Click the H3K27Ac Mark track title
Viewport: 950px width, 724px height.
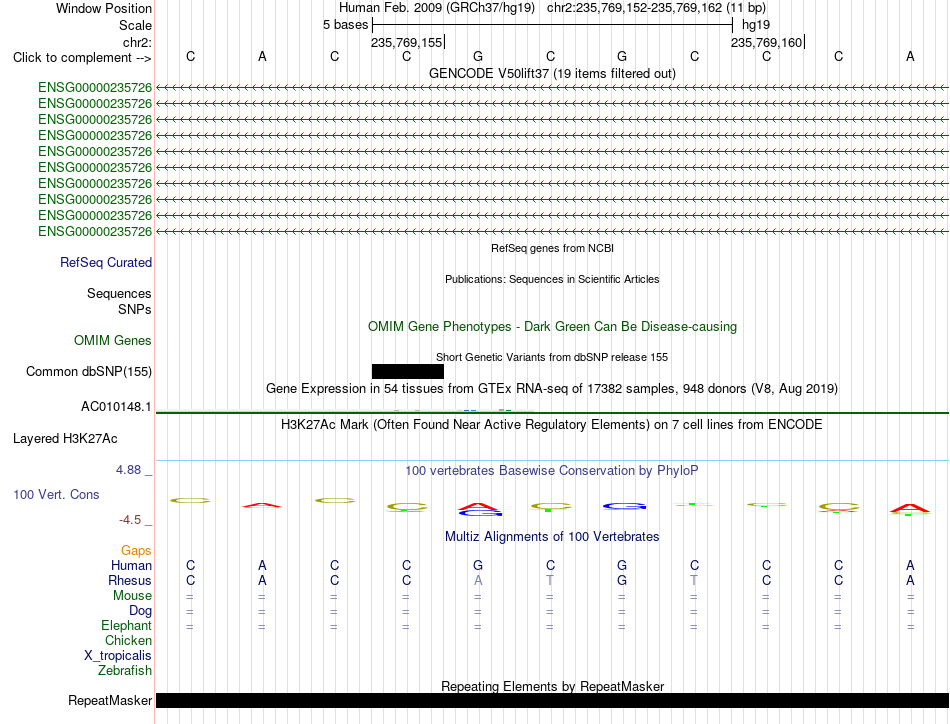click(552, 424)
